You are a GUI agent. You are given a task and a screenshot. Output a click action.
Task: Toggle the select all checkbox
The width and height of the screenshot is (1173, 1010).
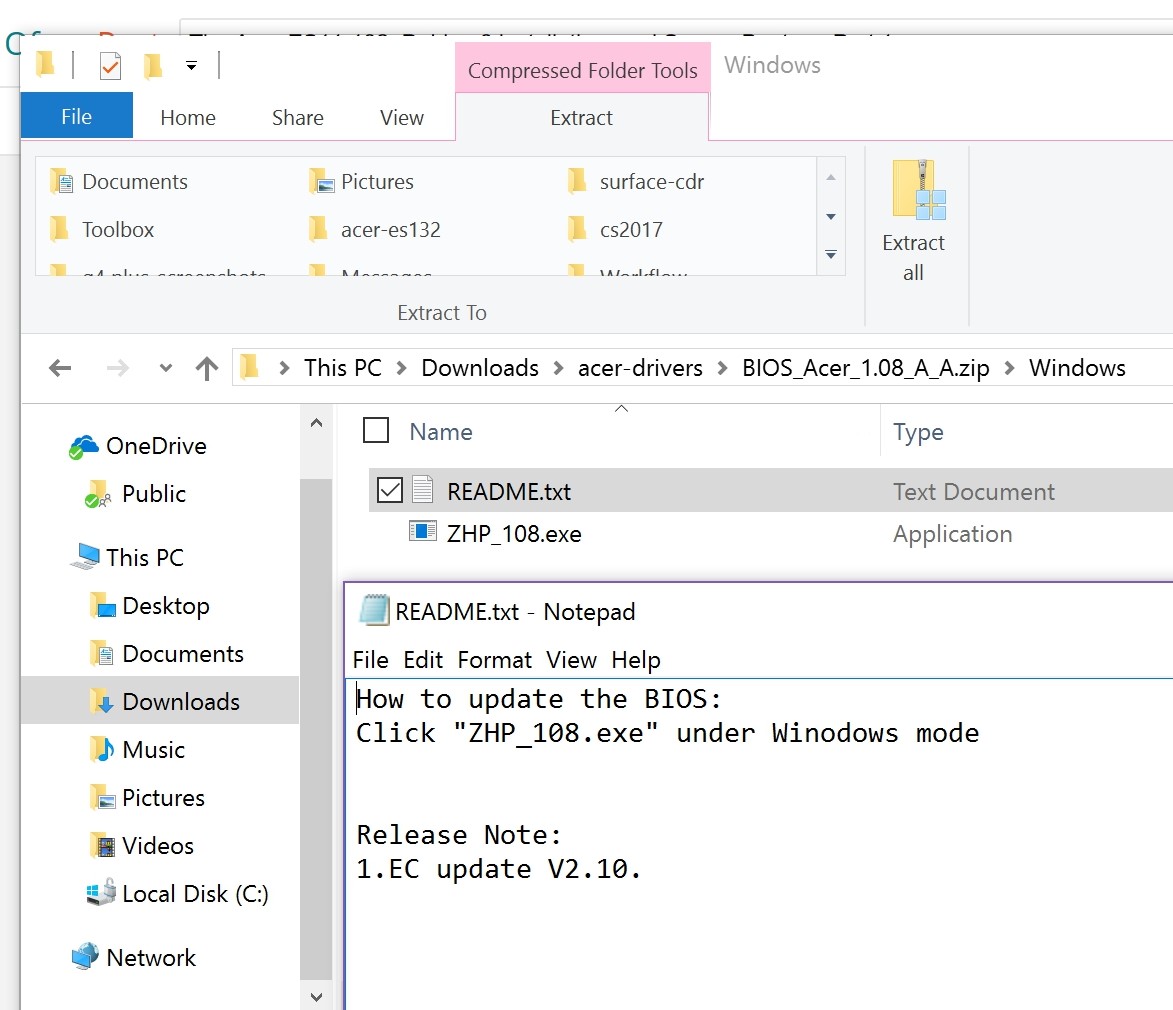coord(376,430)
